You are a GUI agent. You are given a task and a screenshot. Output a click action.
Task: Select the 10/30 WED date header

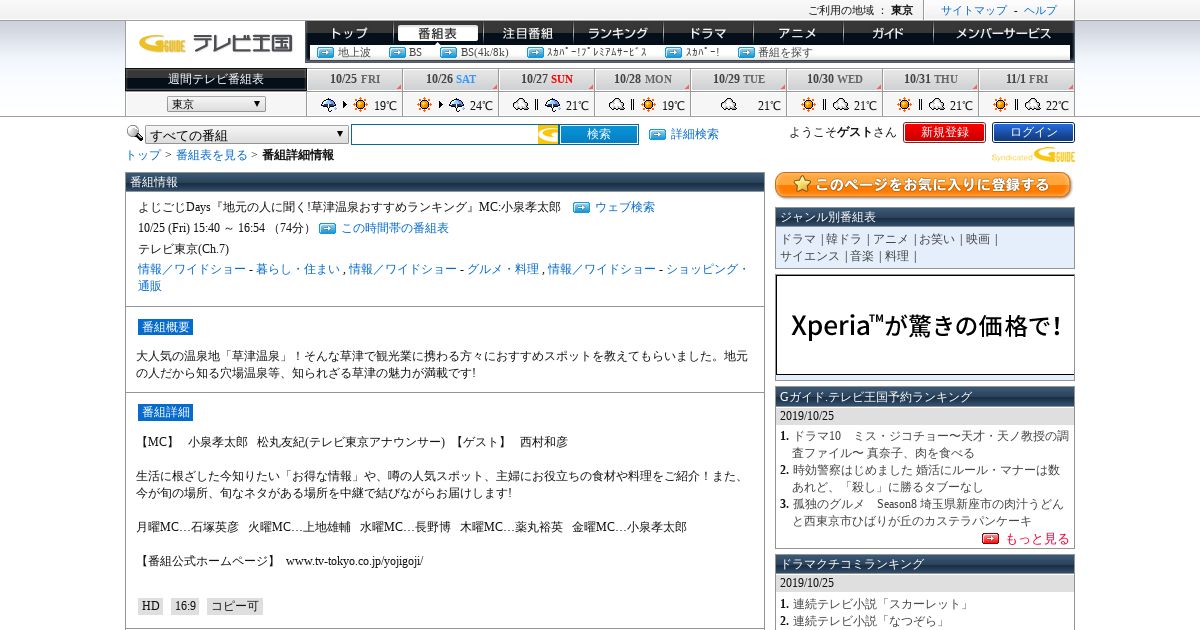pos(834,79)
